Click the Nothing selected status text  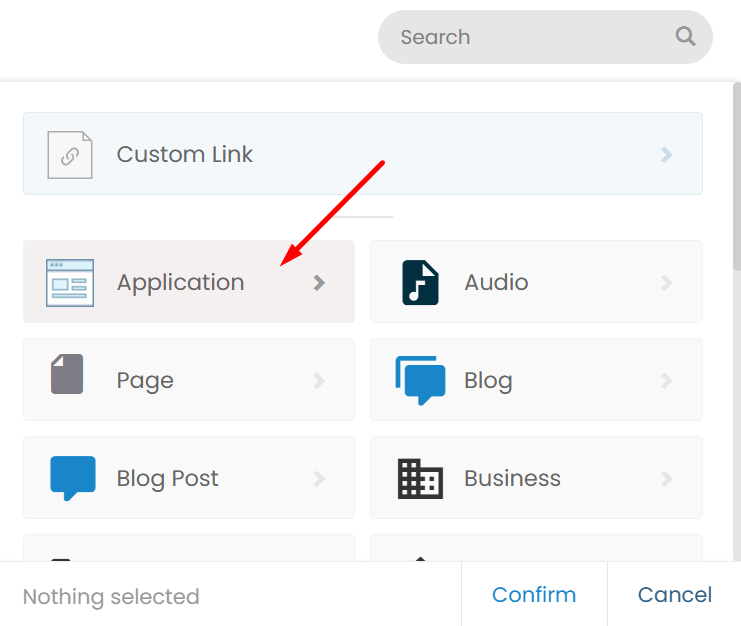tap(111, 597)
